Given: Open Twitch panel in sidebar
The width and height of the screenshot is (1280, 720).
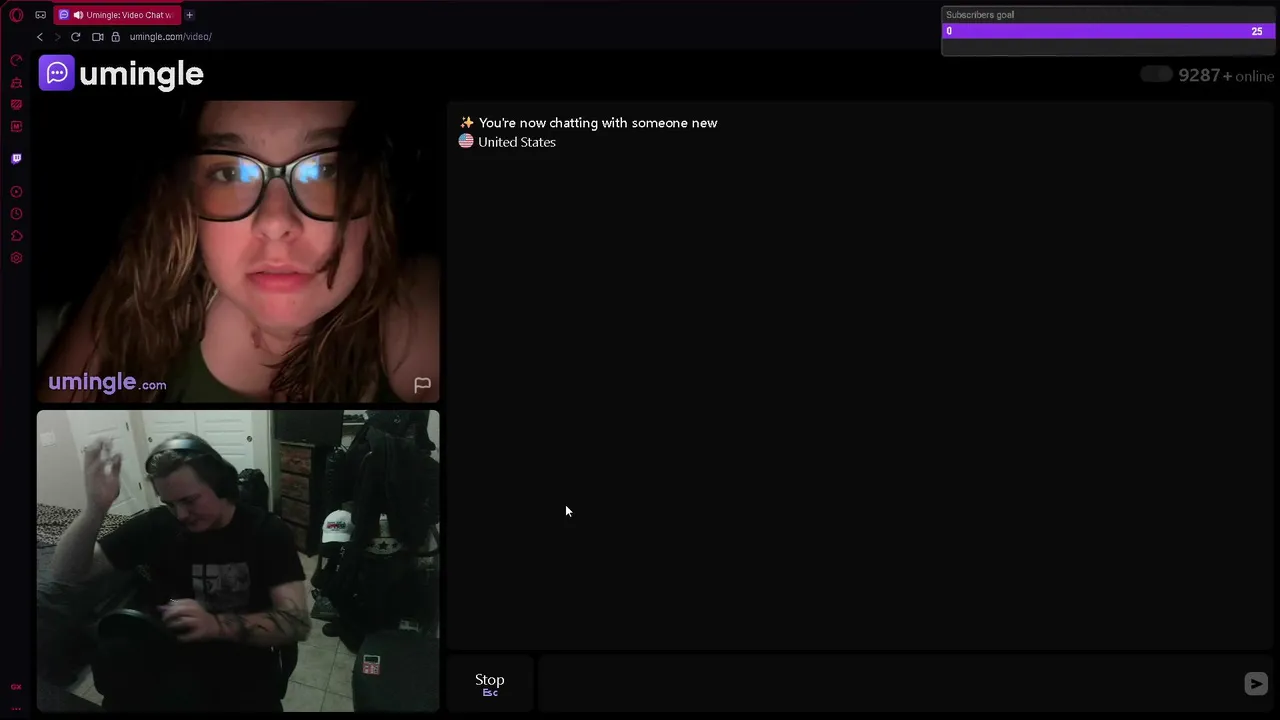Looking at the screenshot, I should [x=16, y=159].
